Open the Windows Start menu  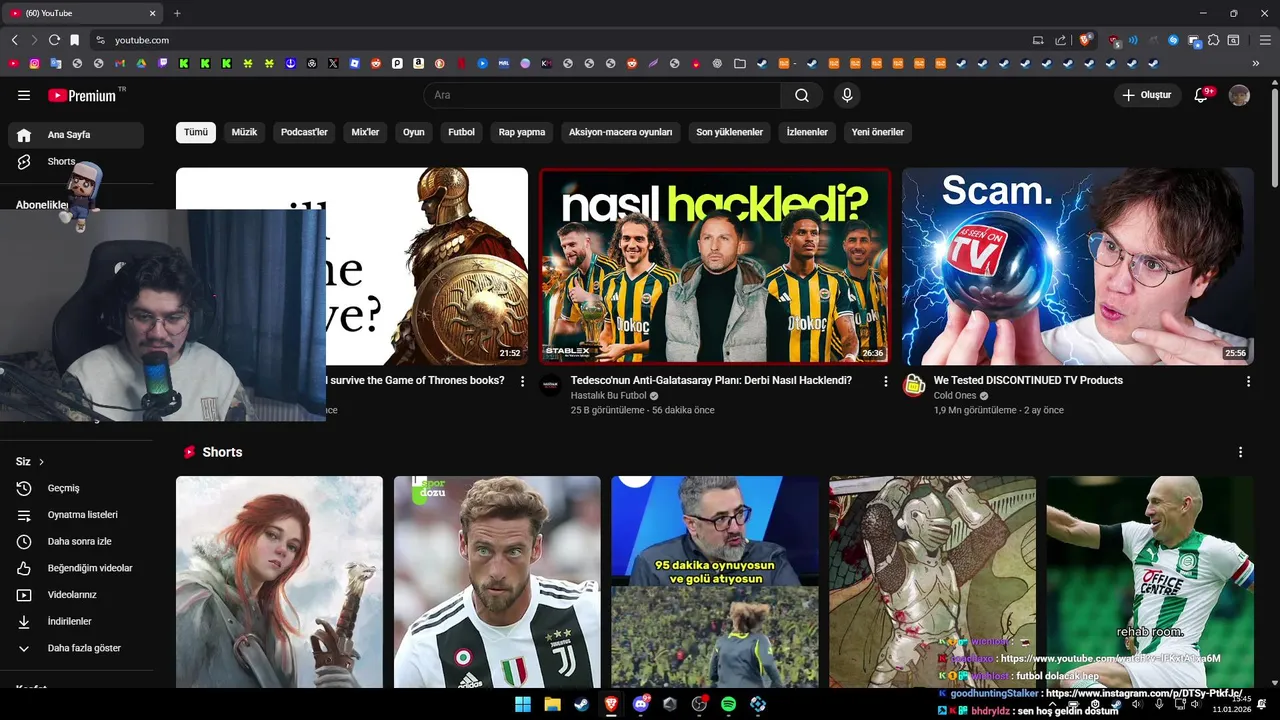[x=522, y=704]
